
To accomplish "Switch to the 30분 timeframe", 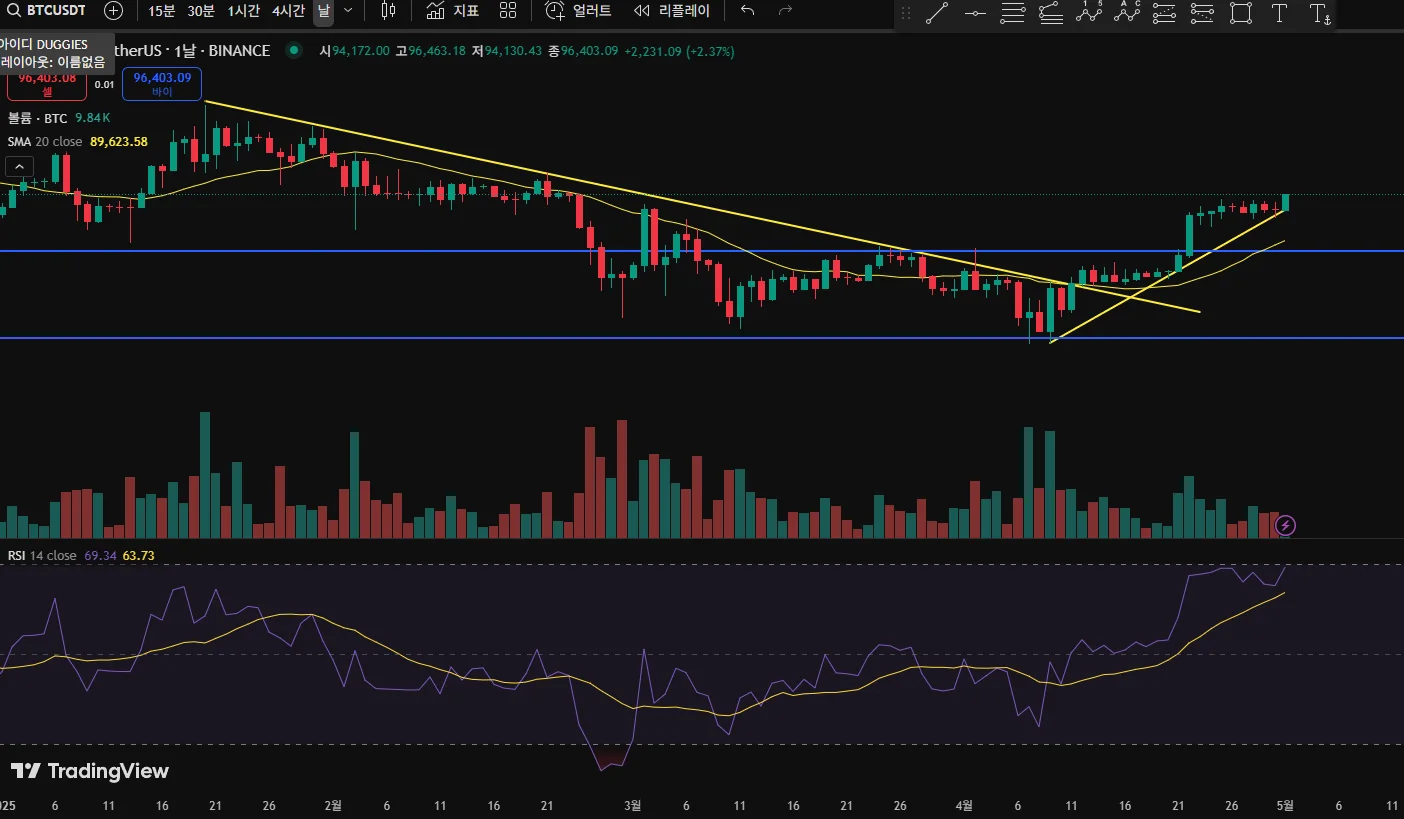I will [x=201, y=11].
